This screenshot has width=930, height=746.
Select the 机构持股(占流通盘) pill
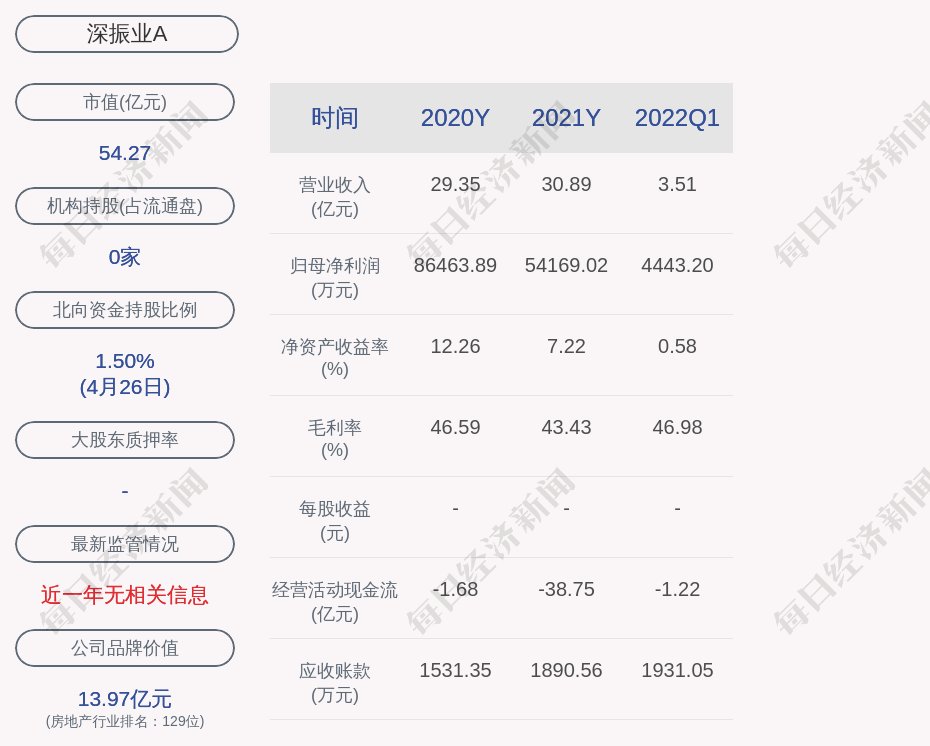[125, 206]
